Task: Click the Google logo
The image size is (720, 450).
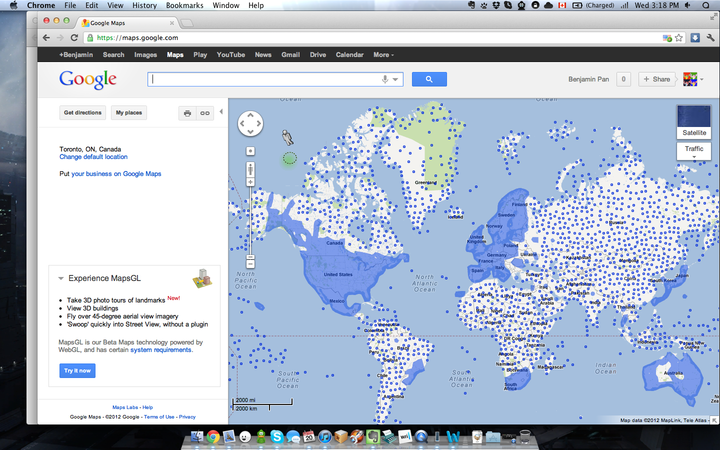Action: pos(88,80)
